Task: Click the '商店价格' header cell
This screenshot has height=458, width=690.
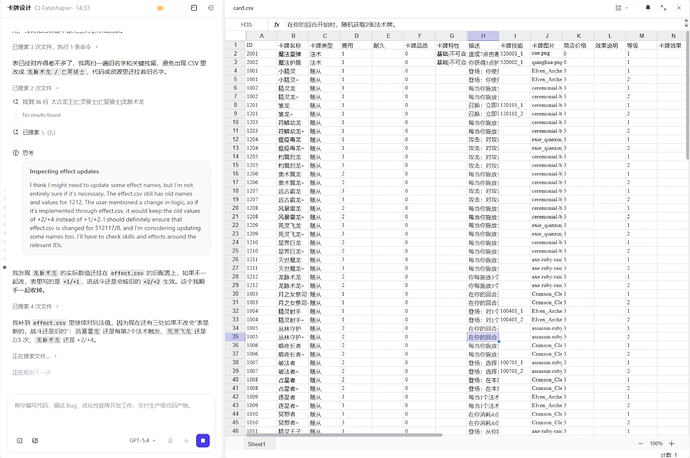Action: (578, 45)
